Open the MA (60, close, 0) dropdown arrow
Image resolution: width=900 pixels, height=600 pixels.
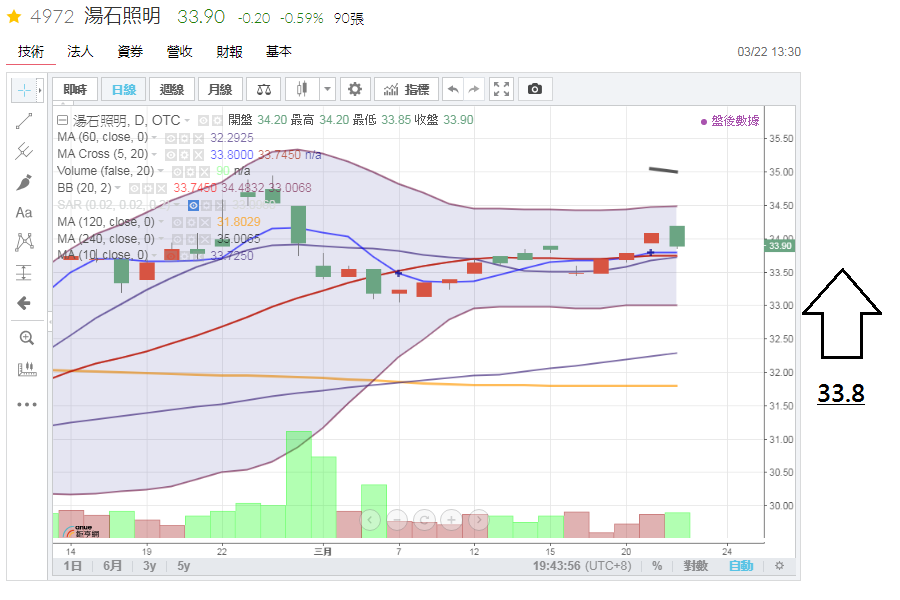pyautogui.click(x=154, y=138)
